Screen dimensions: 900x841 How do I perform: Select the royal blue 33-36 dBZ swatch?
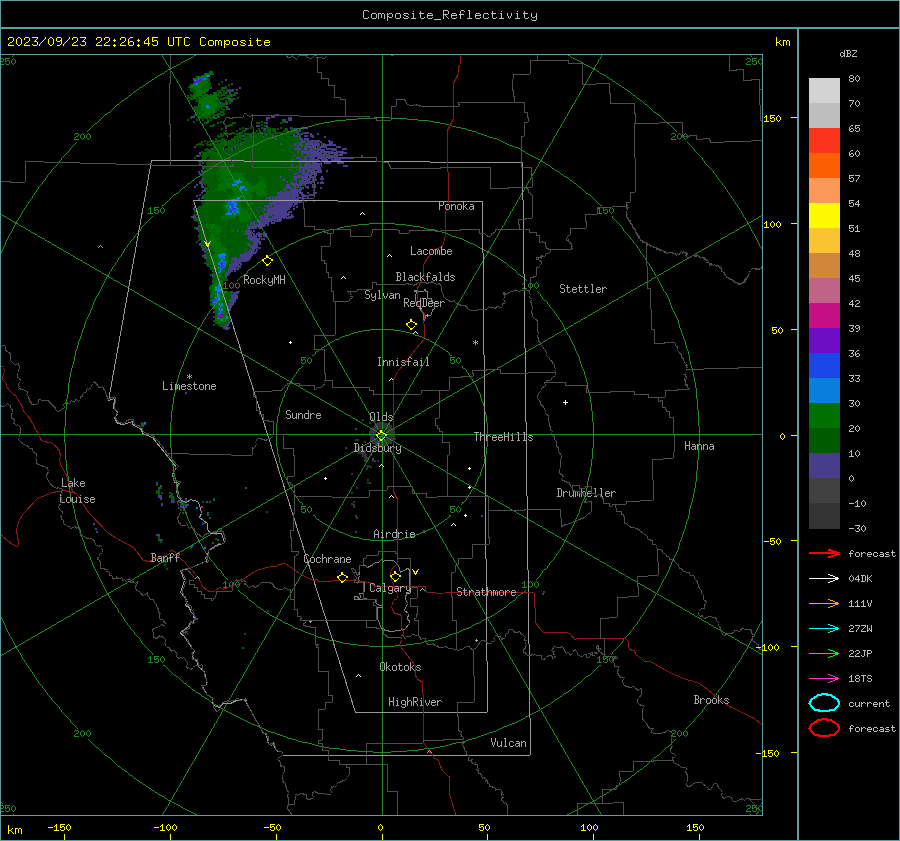(824, 366)
